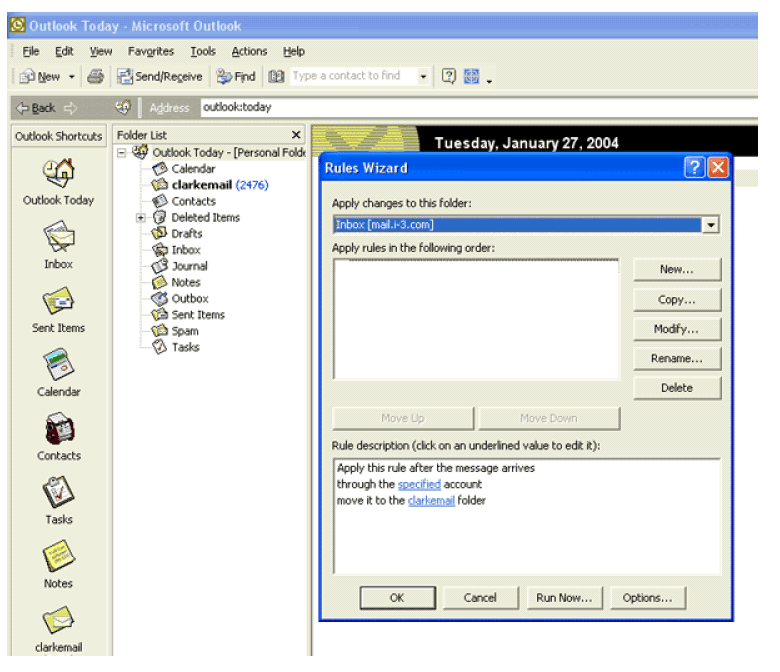The width and height of the screenshot is (780, 672).
Task: Click the Rules Wizard help question button
Action: 694,168
